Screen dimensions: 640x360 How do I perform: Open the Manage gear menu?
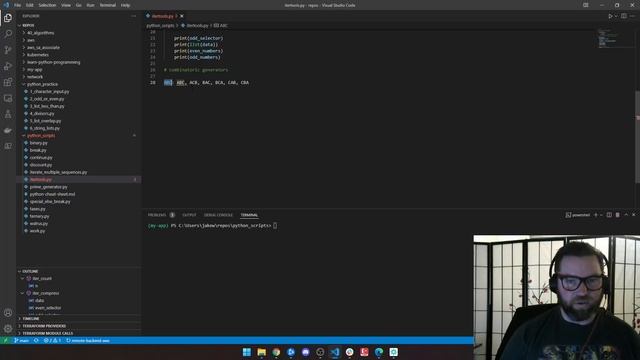(8, 329)
